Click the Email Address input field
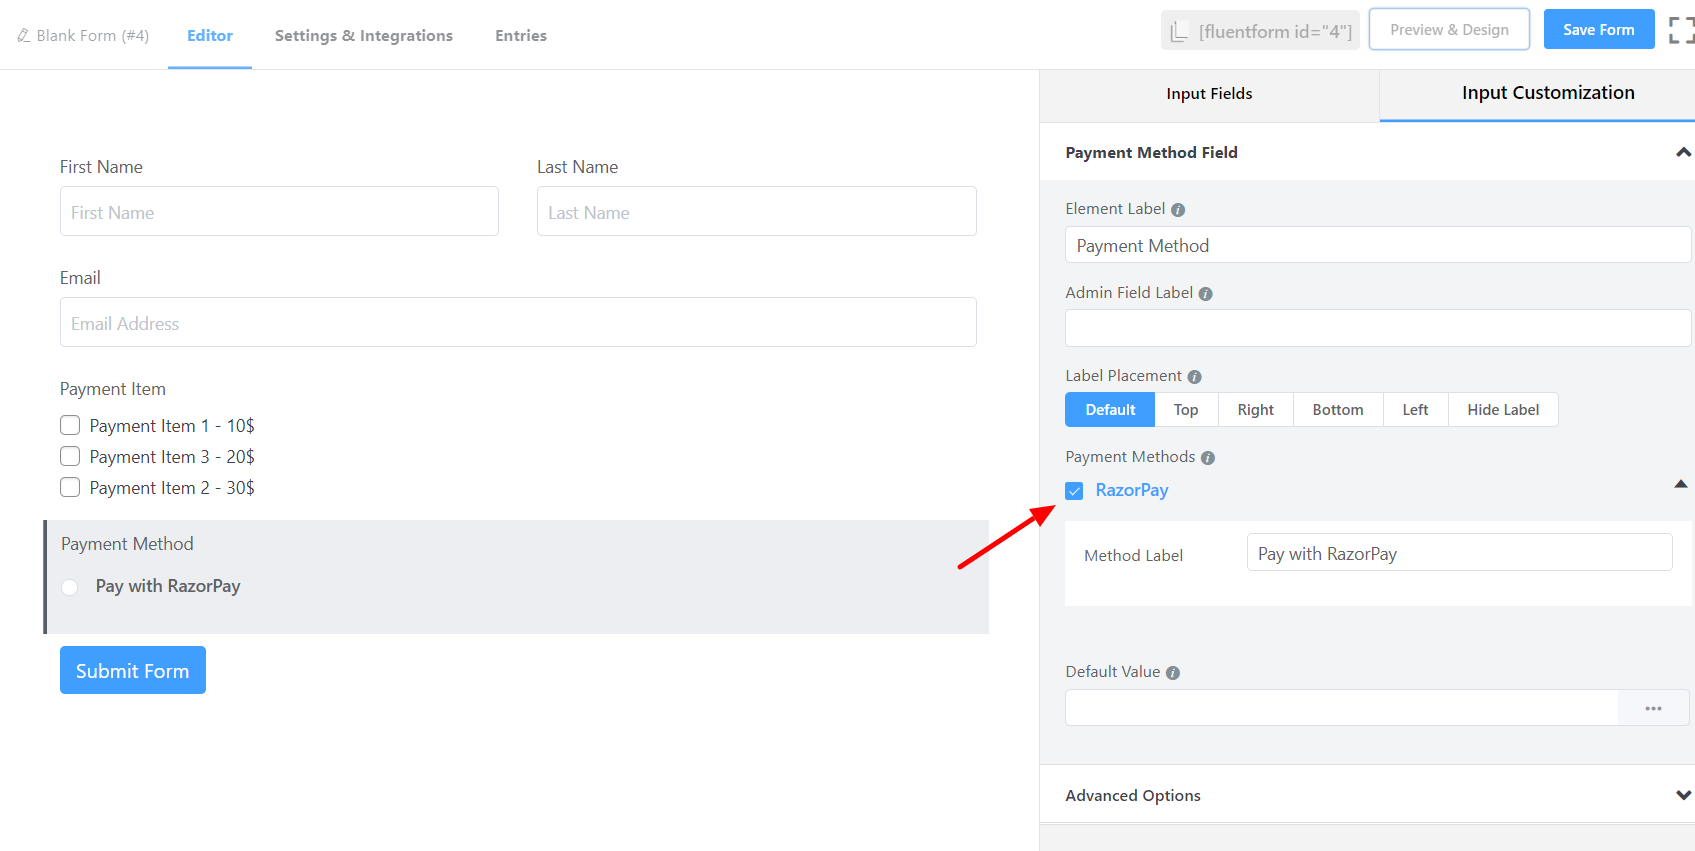1695x851 pixels. [518, 322]
